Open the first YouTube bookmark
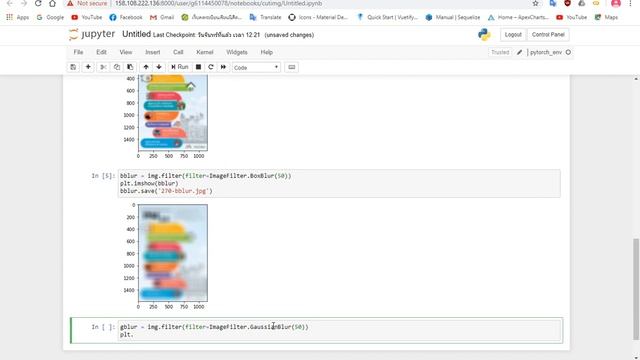The height and width of the screenshot is (360, 640). coord(87,17)
